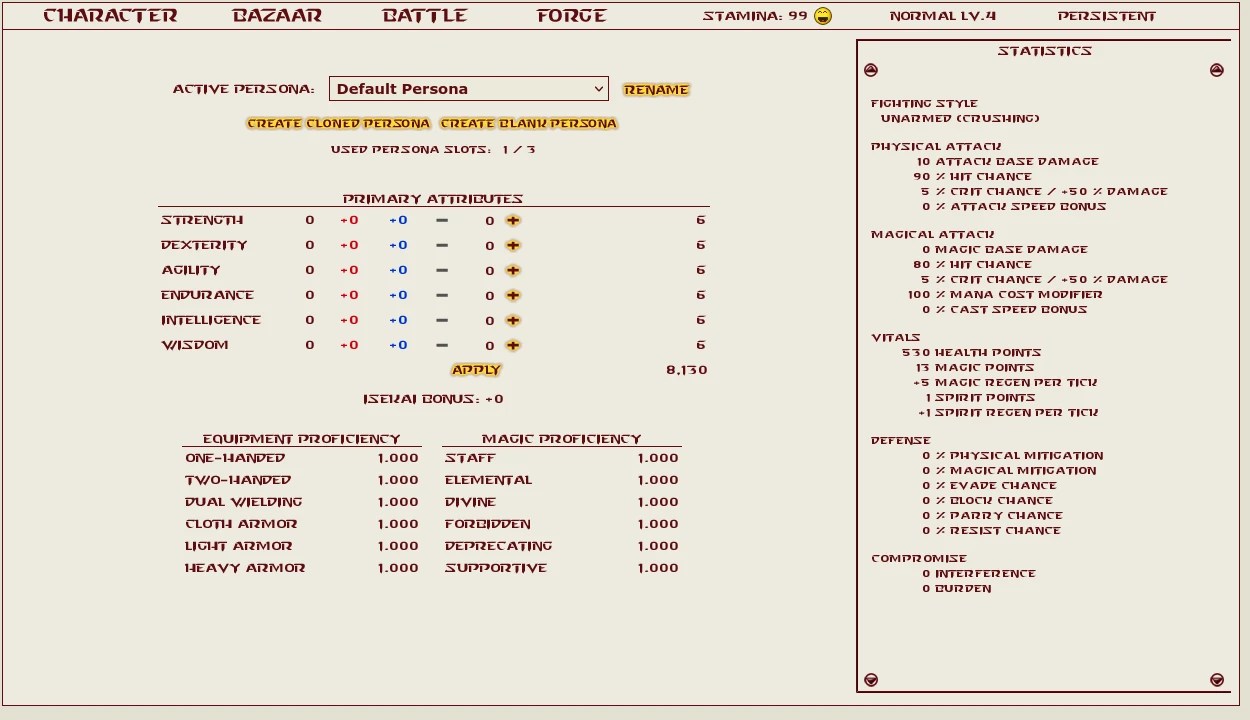Click the Statistics panel heading
Screen dimensions: 1250x720
[x=1044, y=51]
